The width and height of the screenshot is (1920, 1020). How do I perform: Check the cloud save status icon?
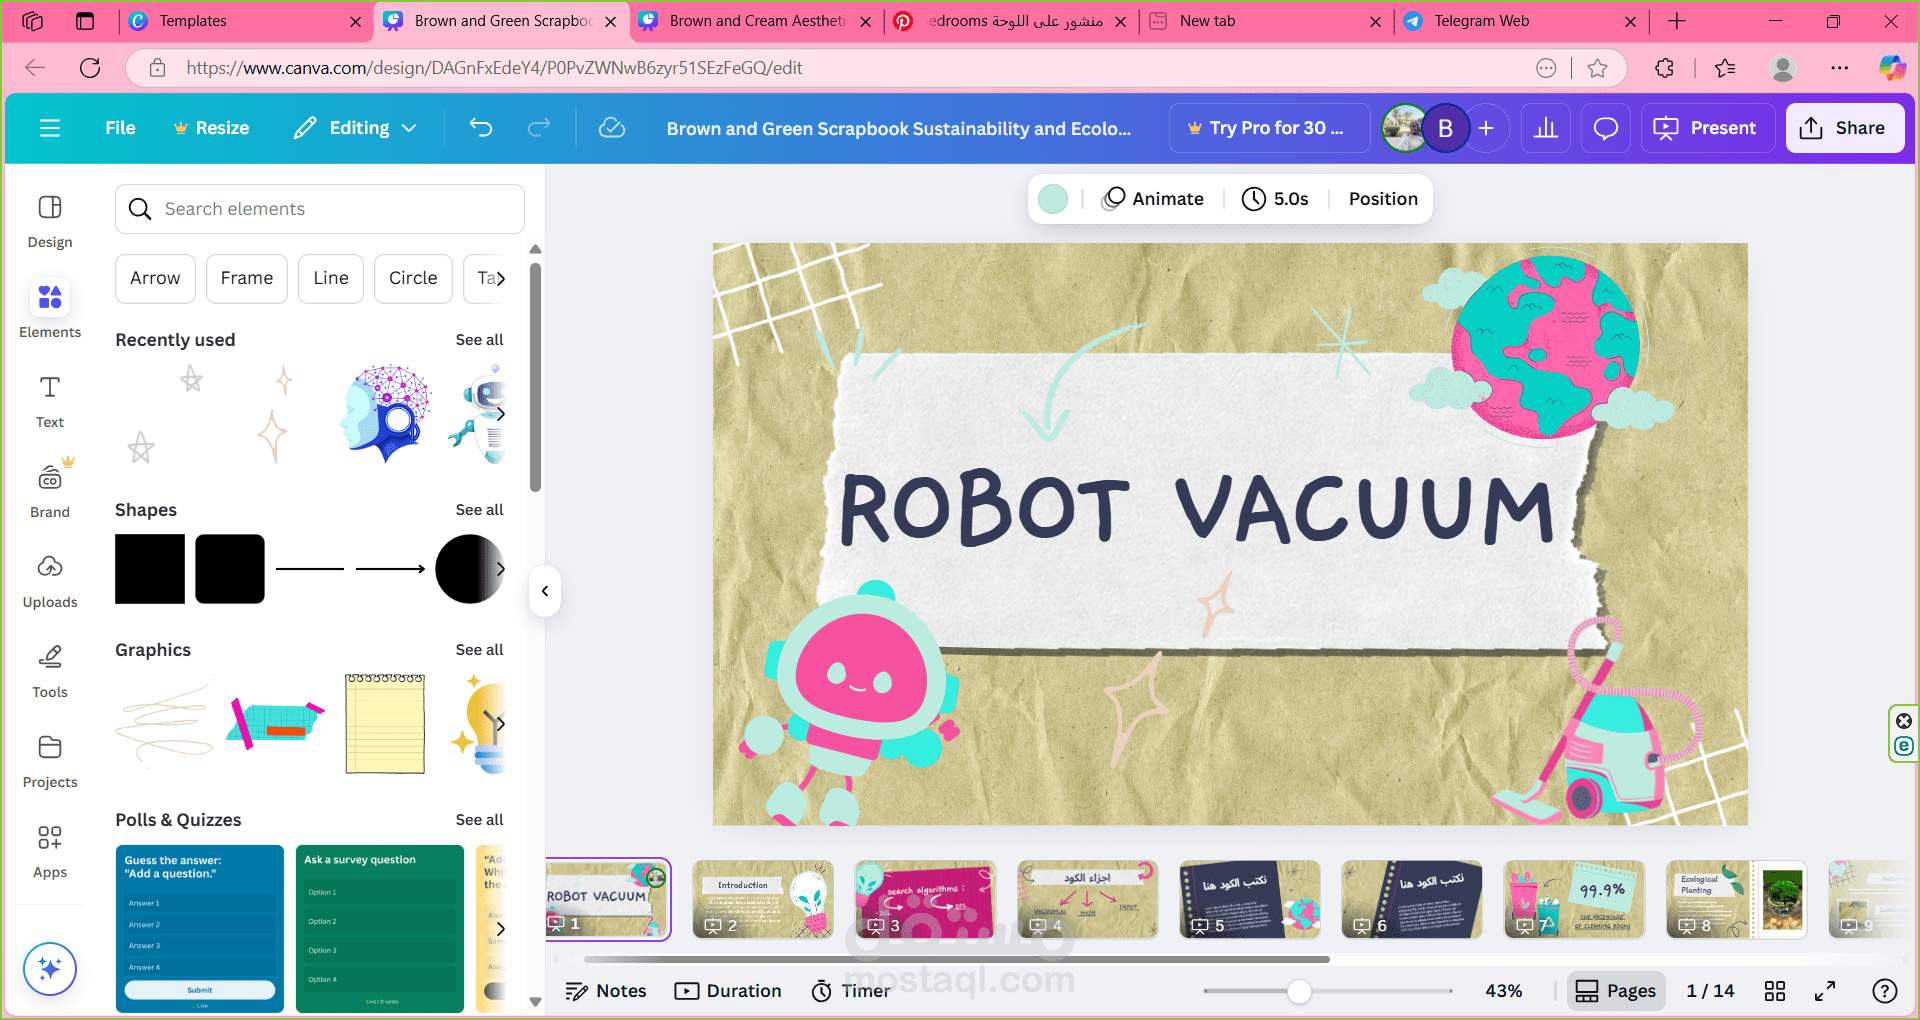tap(612, 128)
